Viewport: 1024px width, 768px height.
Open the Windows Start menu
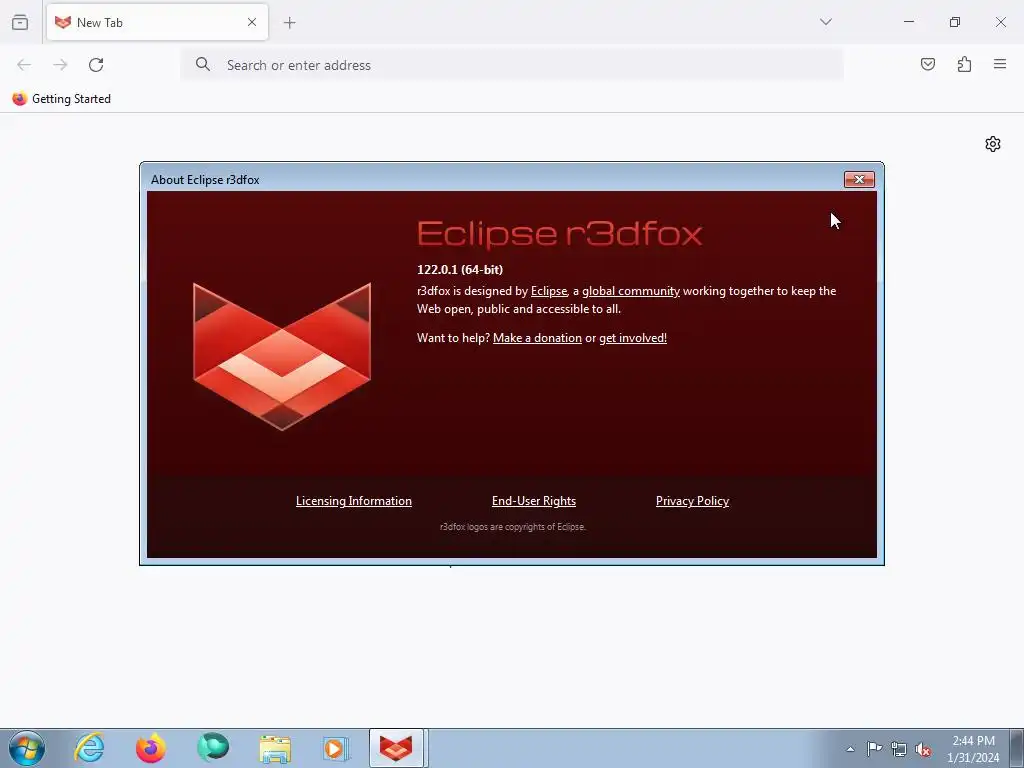tap(27, 748)
